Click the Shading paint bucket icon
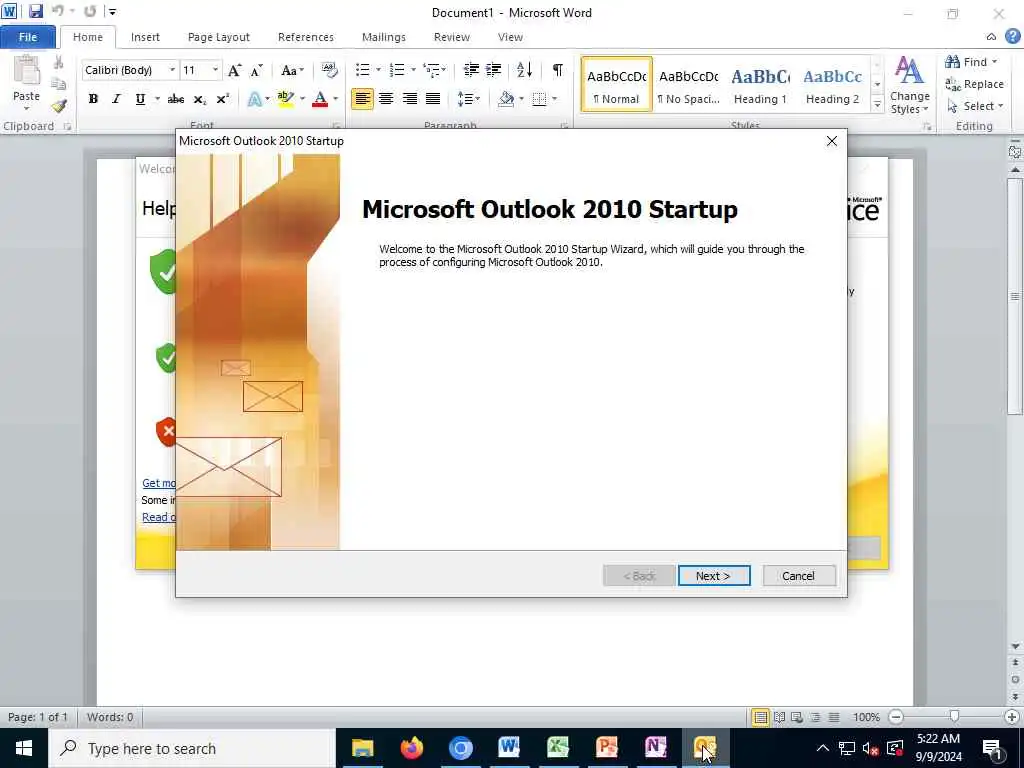 click(506, 99)
